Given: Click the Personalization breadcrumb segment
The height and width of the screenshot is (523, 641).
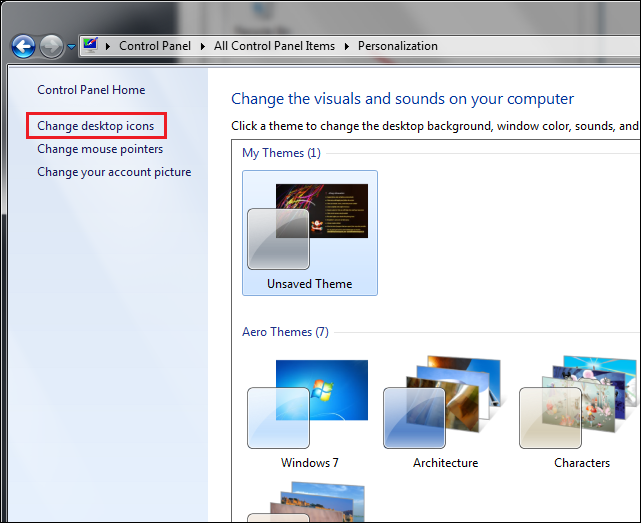Looking at the screenshot, I should pyautogui.click(x=398, y=46).
